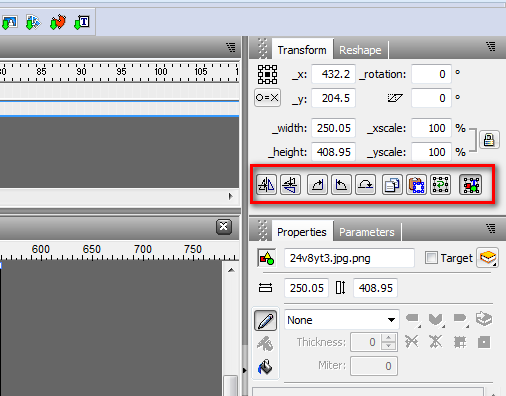Click the Flip Horizontal transform button
506x396 pixels.
(x=266, y=184)
